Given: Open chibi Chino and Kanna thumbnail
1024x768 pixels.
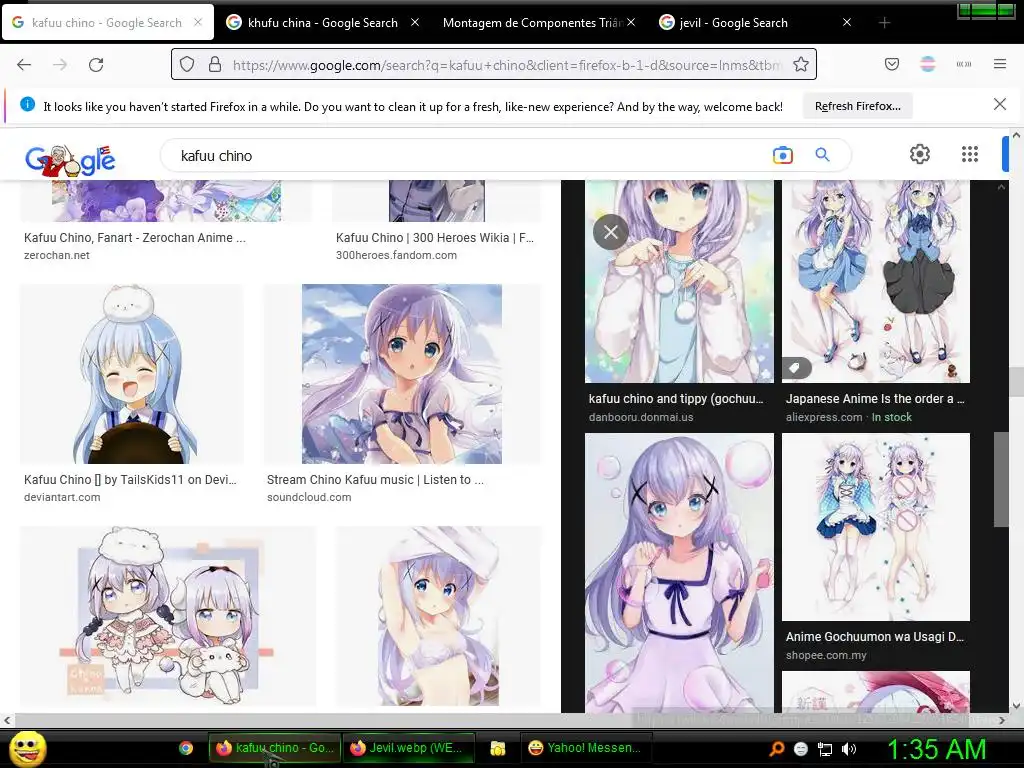Looking at the screenshot, I should click(x=168, y=616).
